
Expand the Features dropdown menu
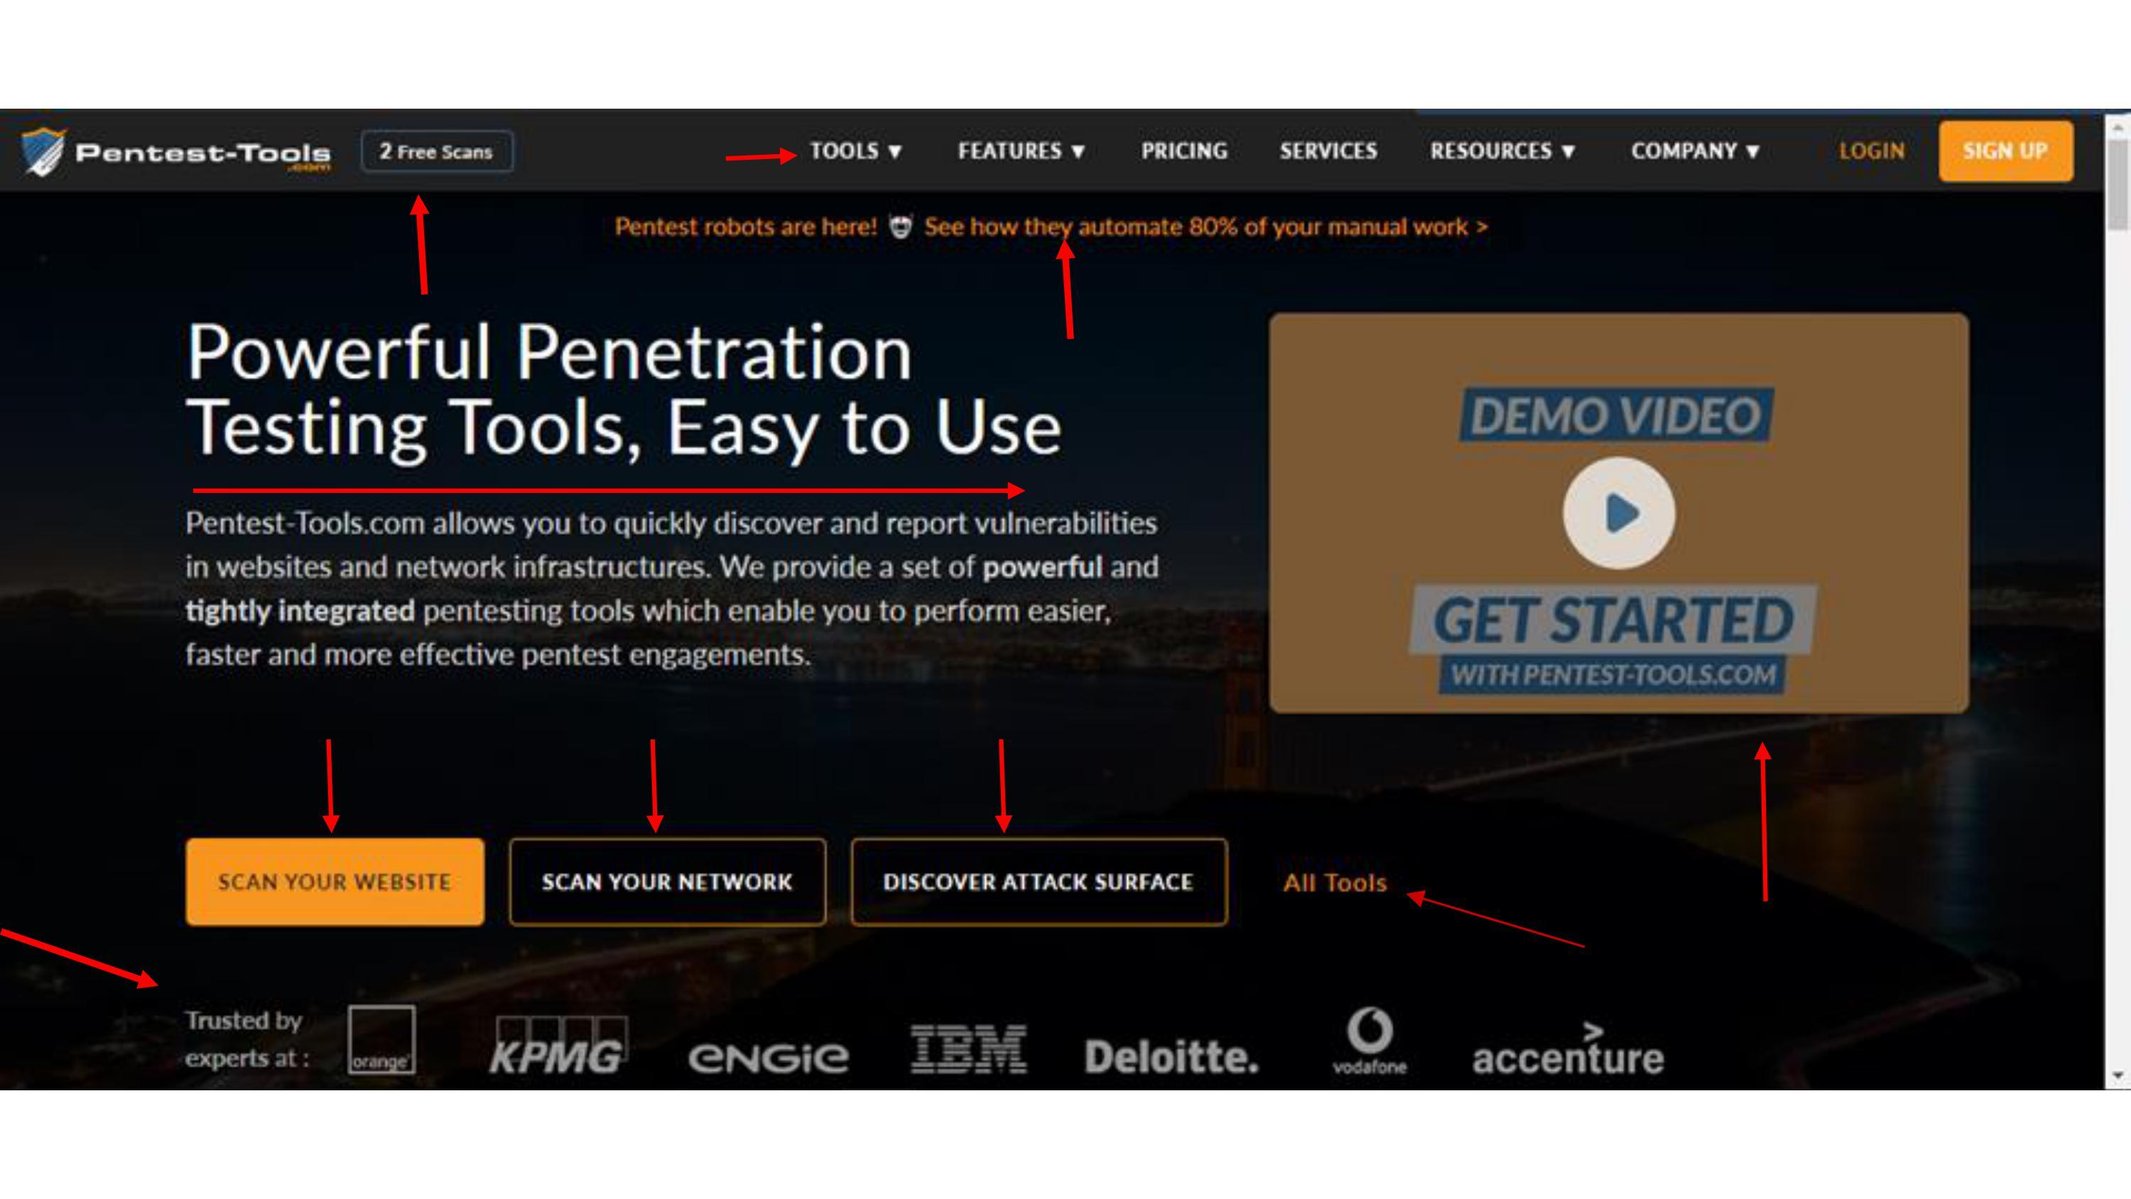[1021, 151]
